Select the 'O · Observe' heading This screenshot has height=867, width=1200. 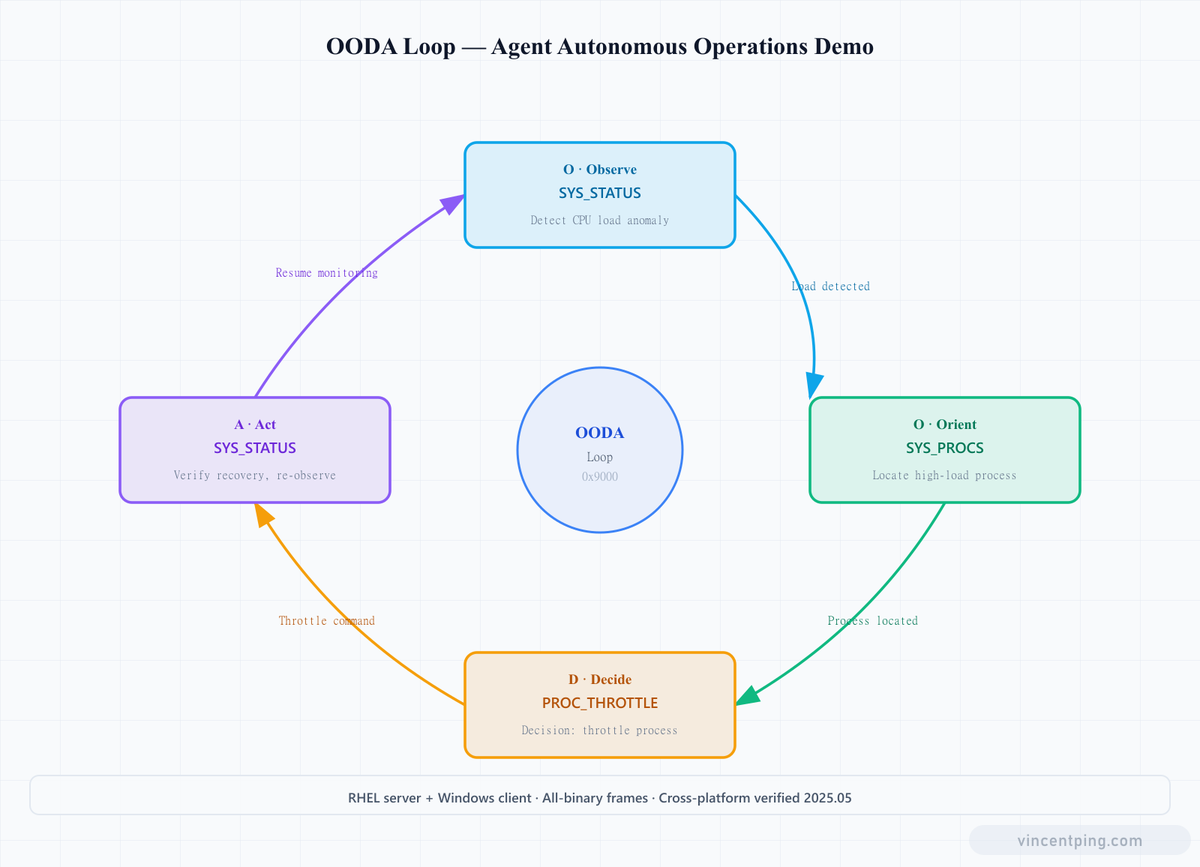coord(600,170)
